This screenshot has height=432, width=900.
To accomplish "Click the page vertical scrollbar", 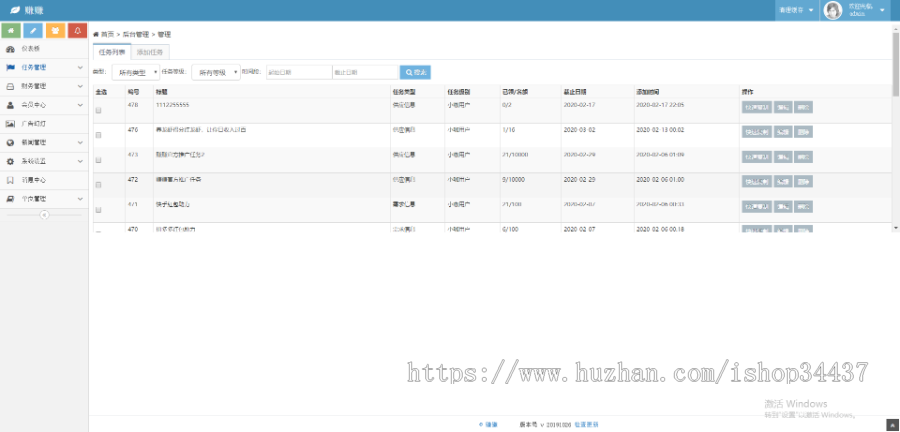I will (895, 60).
